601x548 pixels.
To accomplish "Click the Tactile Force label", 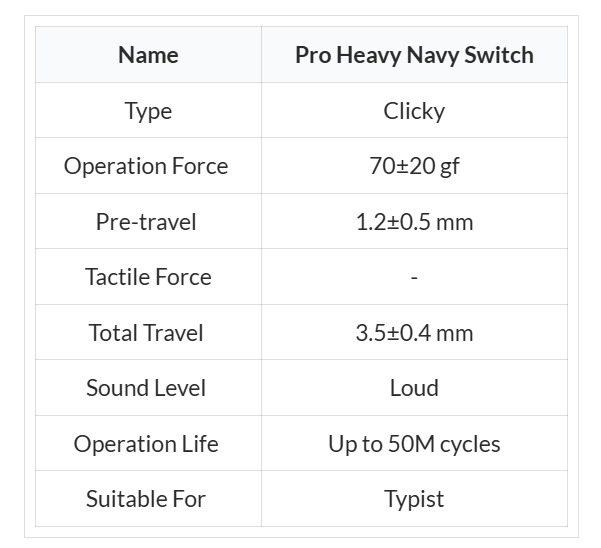I will 148,277.
